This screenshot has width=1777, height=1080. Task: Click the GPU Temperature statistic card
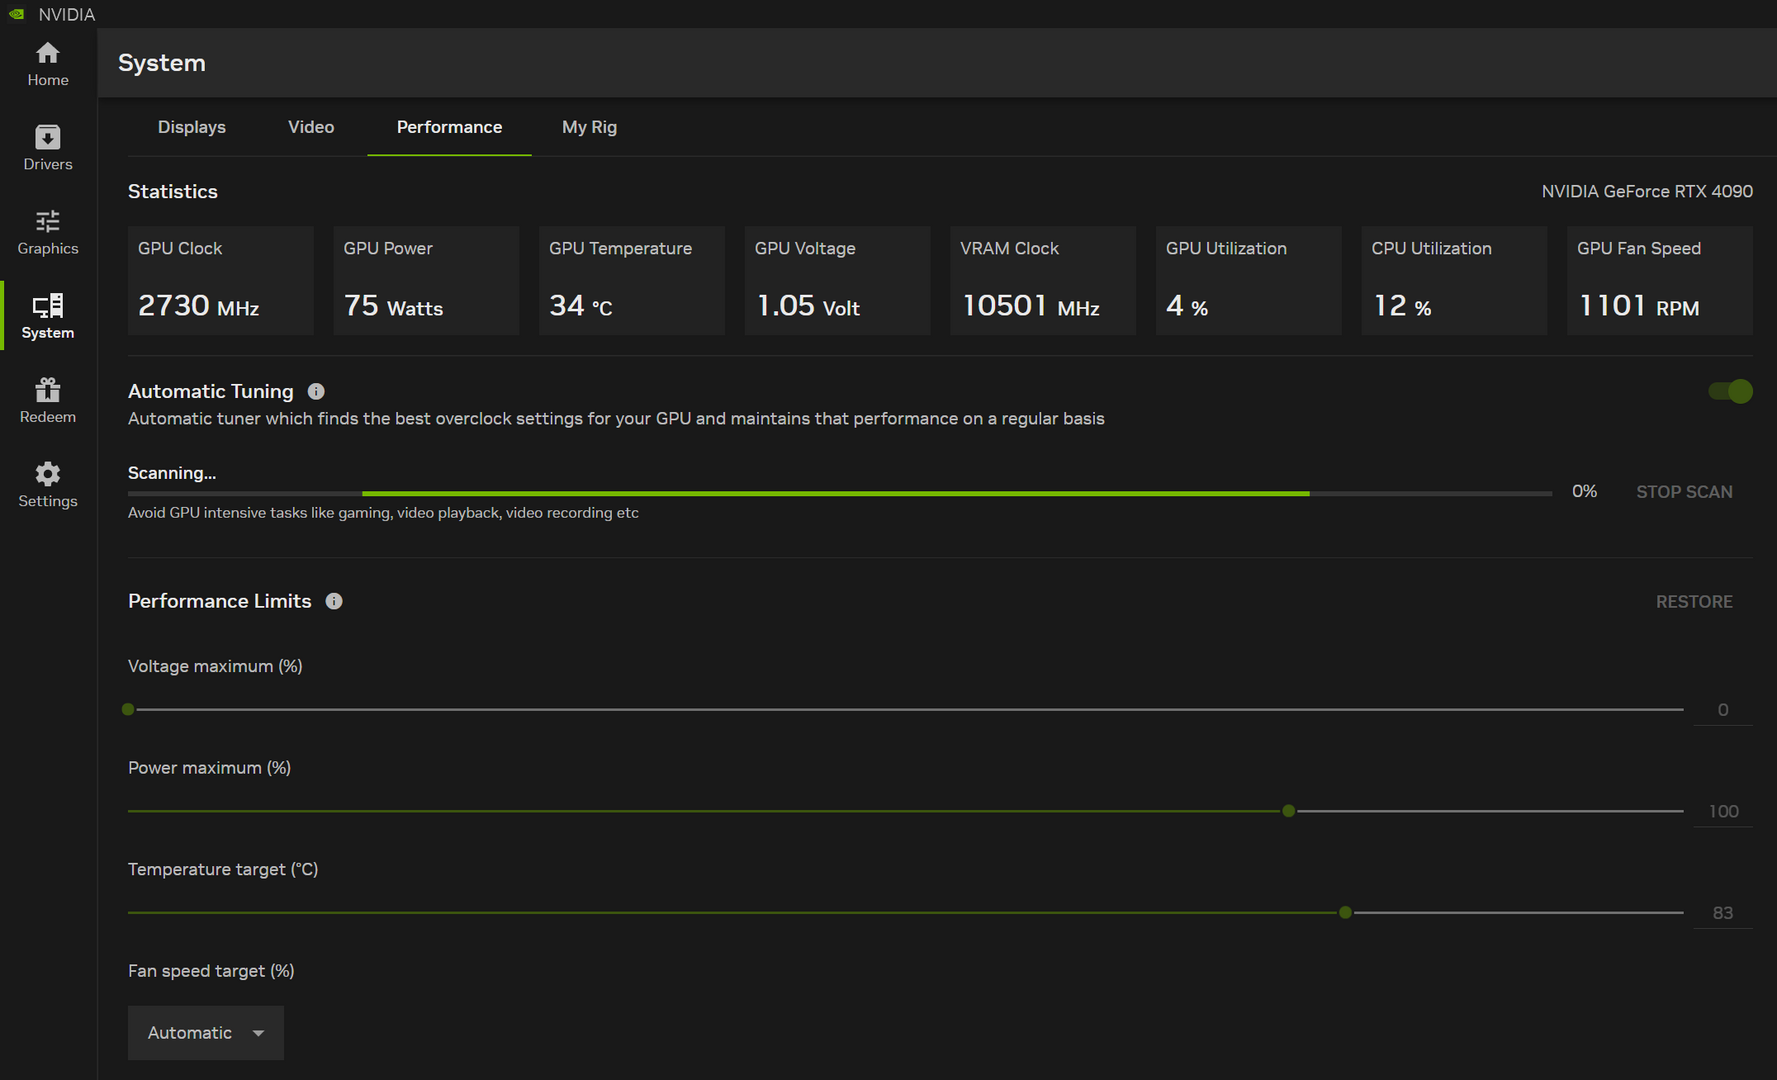coord(632,280)
